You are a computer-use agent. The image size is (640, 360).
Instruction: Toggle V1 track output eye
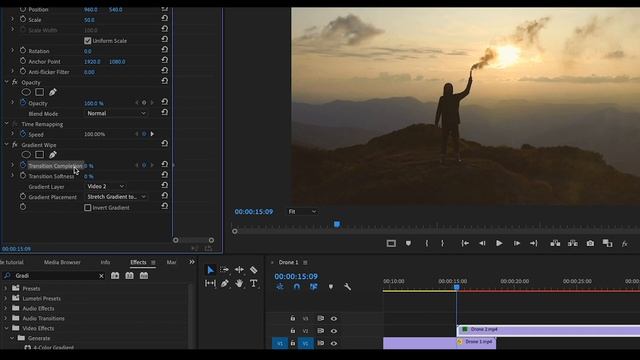(334, 344)
